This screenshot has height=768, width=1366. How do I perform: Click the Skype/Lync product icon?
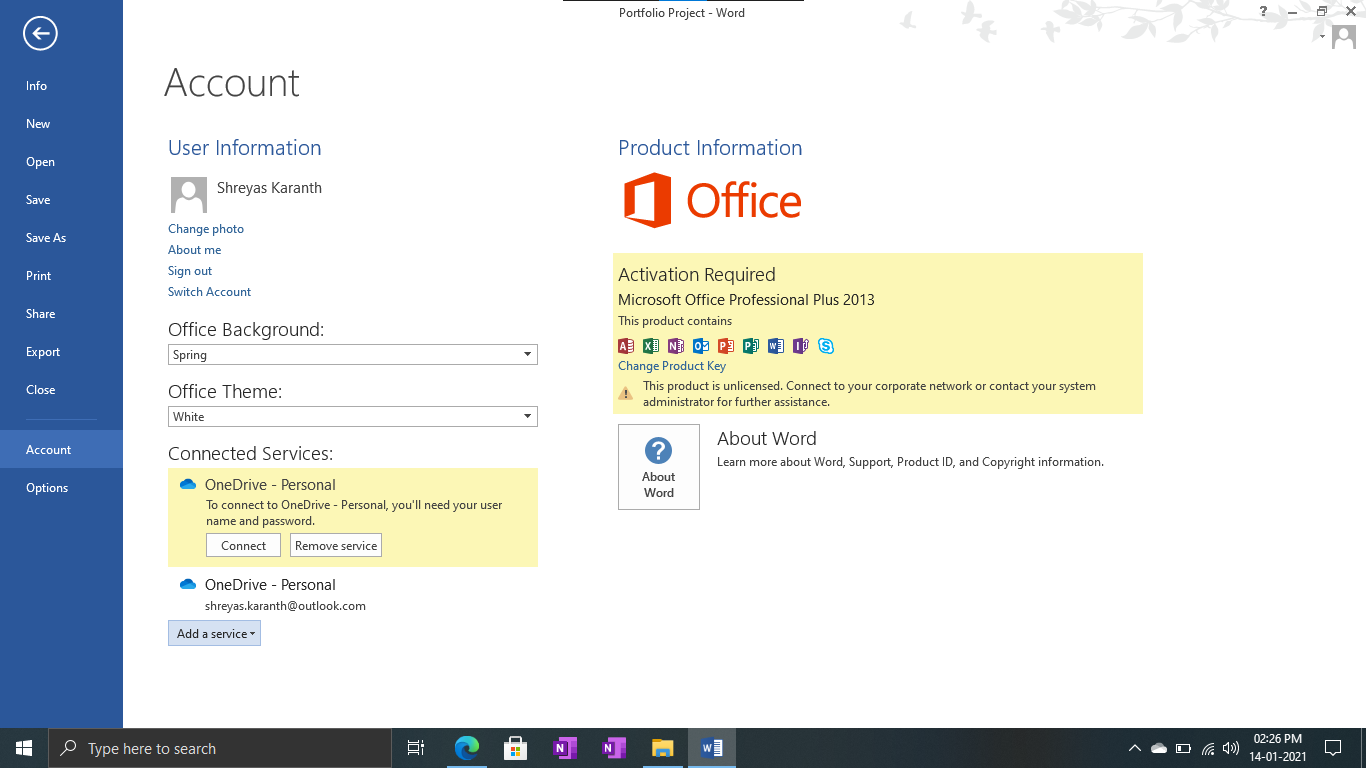[826, 346]
